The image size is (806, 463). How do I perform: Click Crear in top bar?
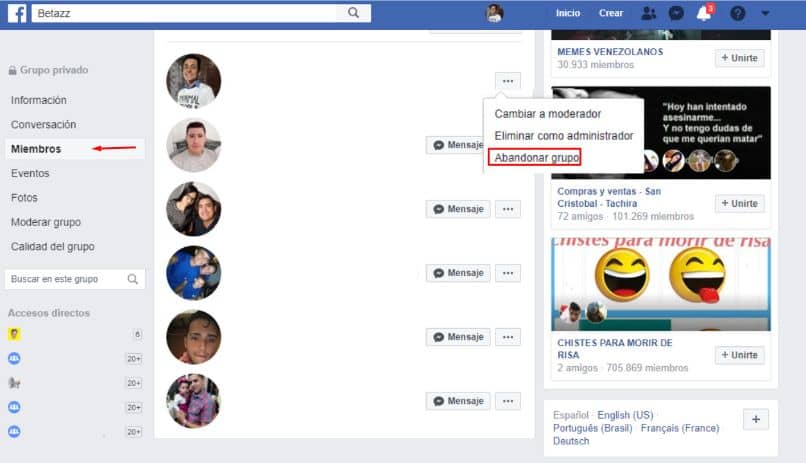[x=611, y=13]
